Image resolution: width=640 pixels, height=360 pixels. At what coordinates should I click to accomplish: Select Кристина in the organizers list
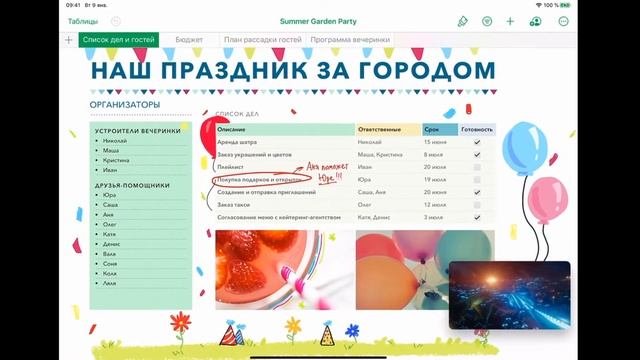116,160
